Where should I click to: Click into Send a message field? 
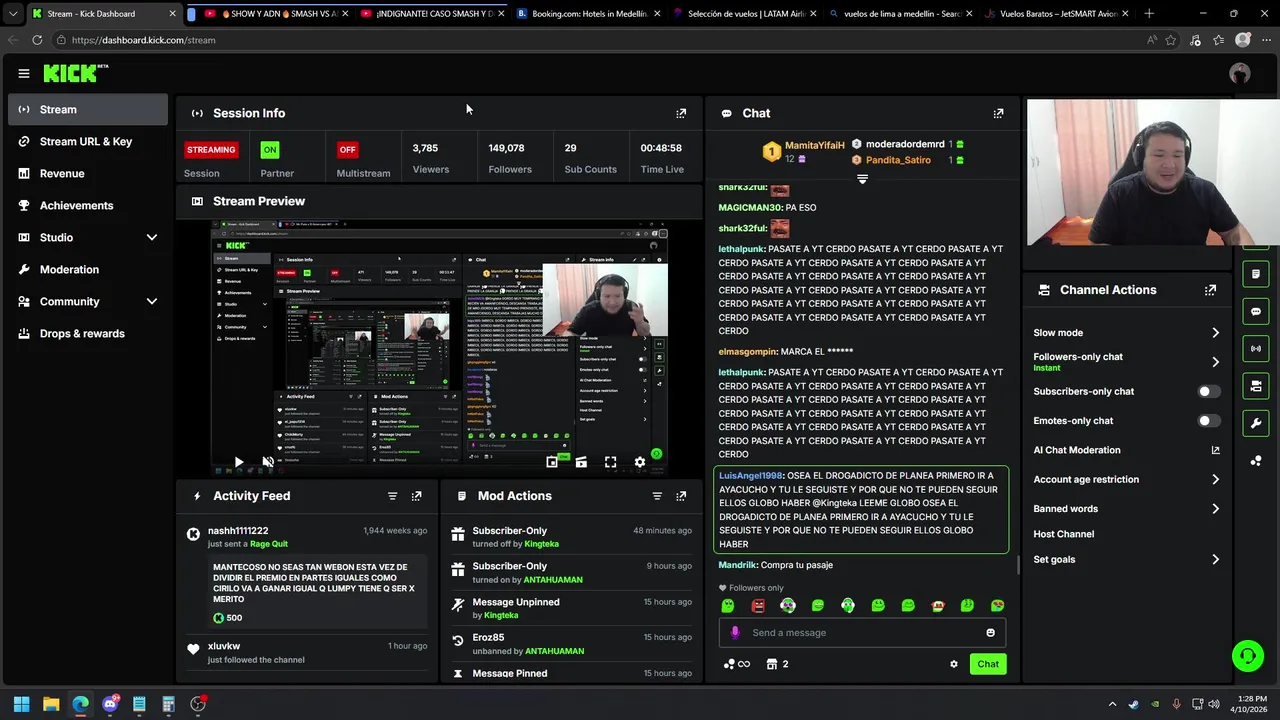point(862,632)
